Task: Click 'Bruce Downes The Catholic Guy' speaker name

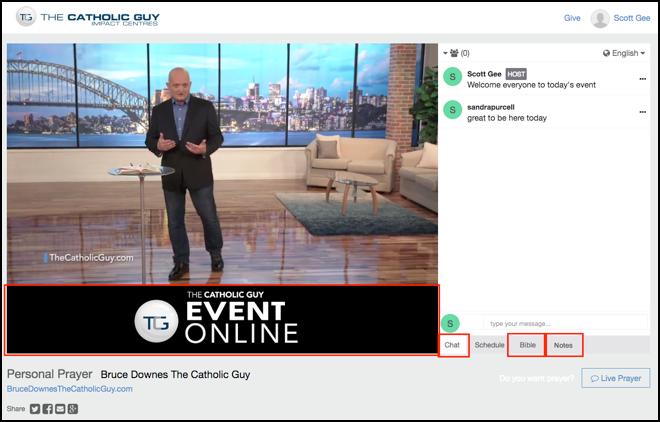Action: pyautogui.click(x=176, y=374)
